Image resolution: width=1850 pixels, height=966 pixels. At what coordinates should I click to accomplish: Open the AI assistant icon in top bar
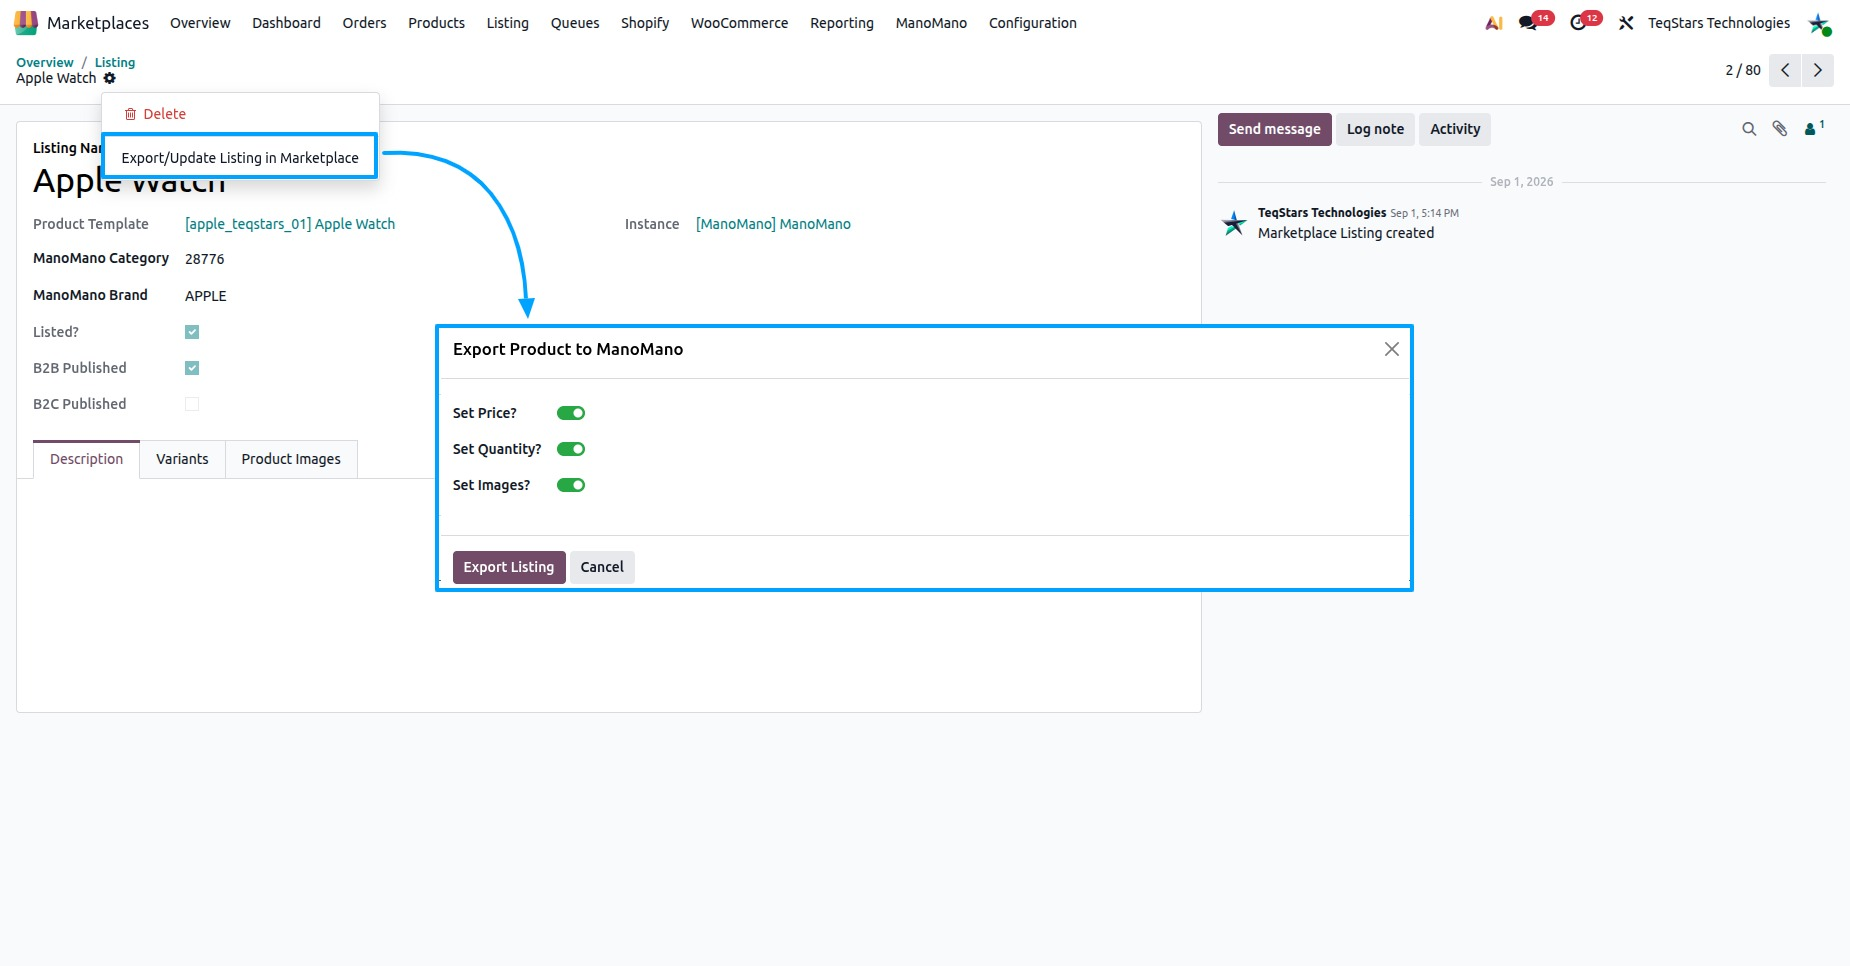coord(1494,23)
